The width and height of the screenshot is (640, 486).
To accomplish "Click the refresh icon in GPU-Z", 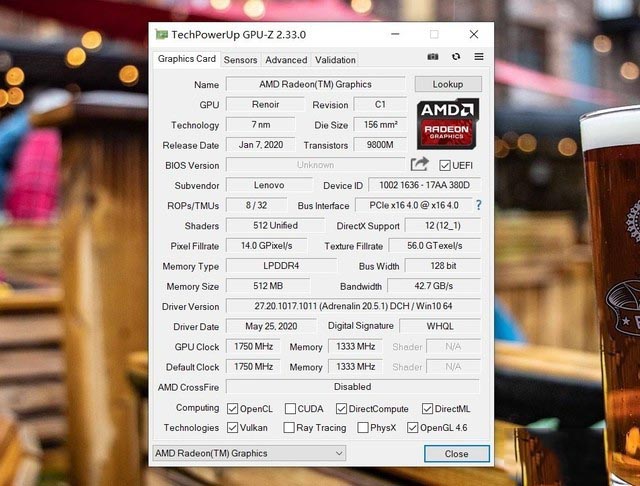I will pyautogui.click(x=456, y=57).
